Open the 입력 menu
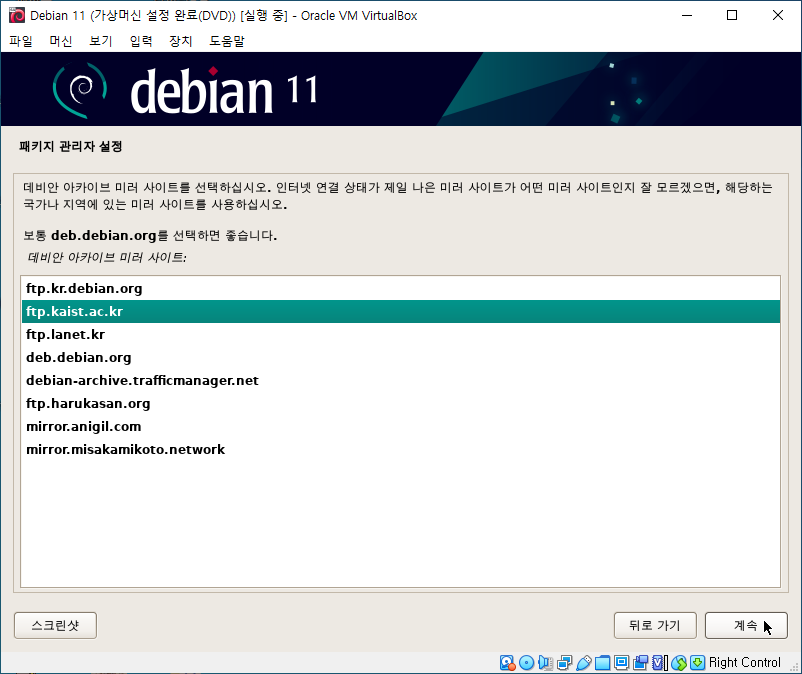Viewport: 802px width, 674px height. point(141,41)
